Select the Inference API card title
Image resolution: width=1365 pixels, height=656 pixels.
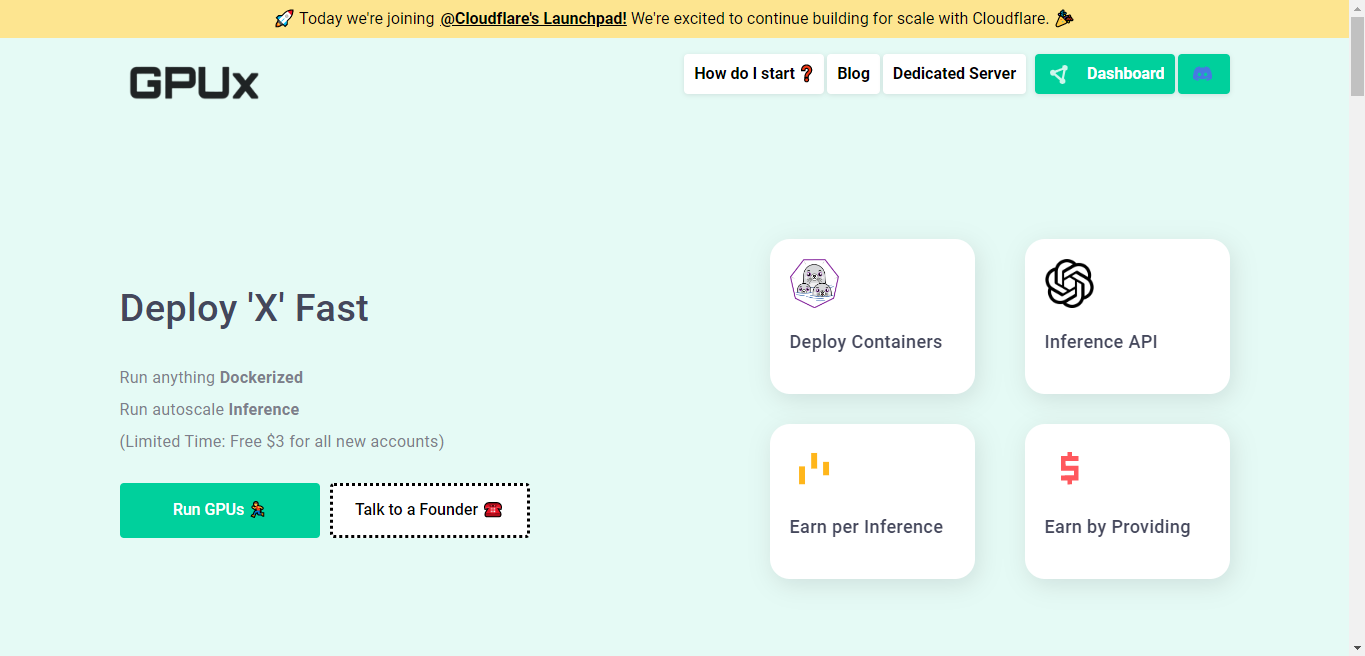coord(1101,342)
